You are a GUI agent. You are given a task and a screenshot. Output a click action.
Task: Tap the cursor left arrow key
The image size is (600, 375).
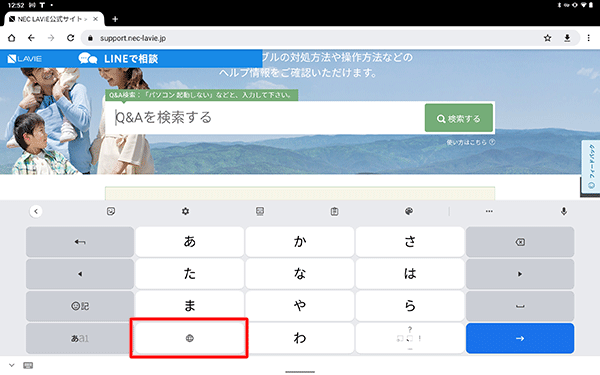click(80, 274)
